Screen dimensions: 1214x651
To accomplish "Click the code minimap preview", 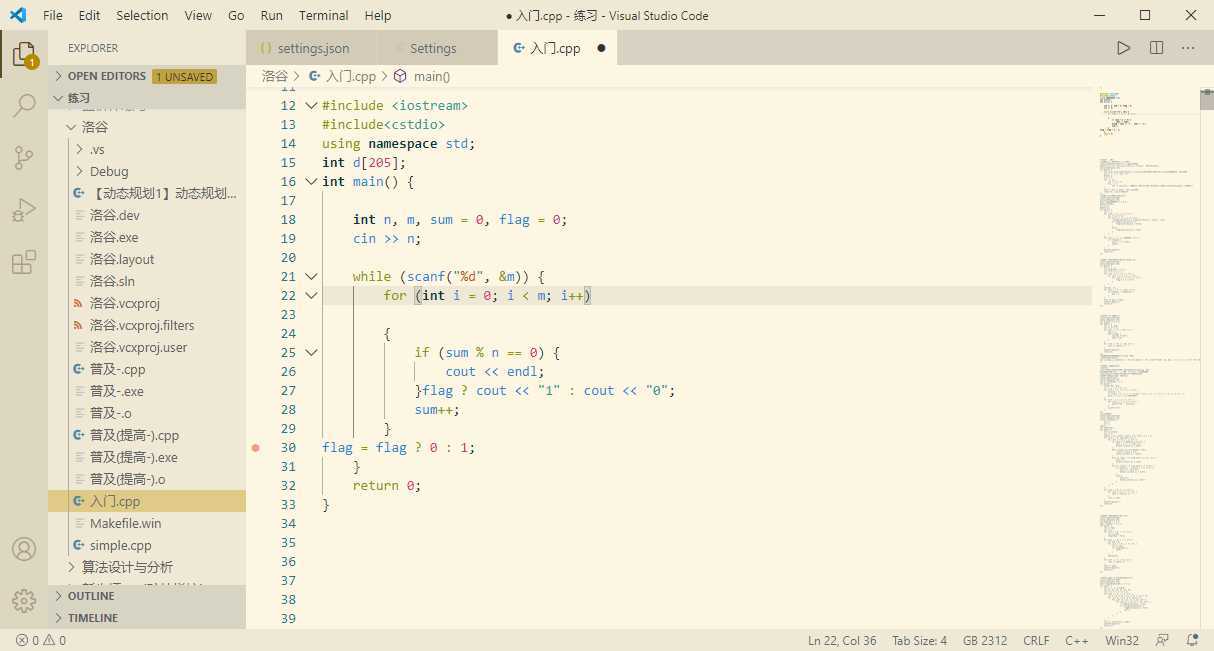I will (x=1147, y=357).
